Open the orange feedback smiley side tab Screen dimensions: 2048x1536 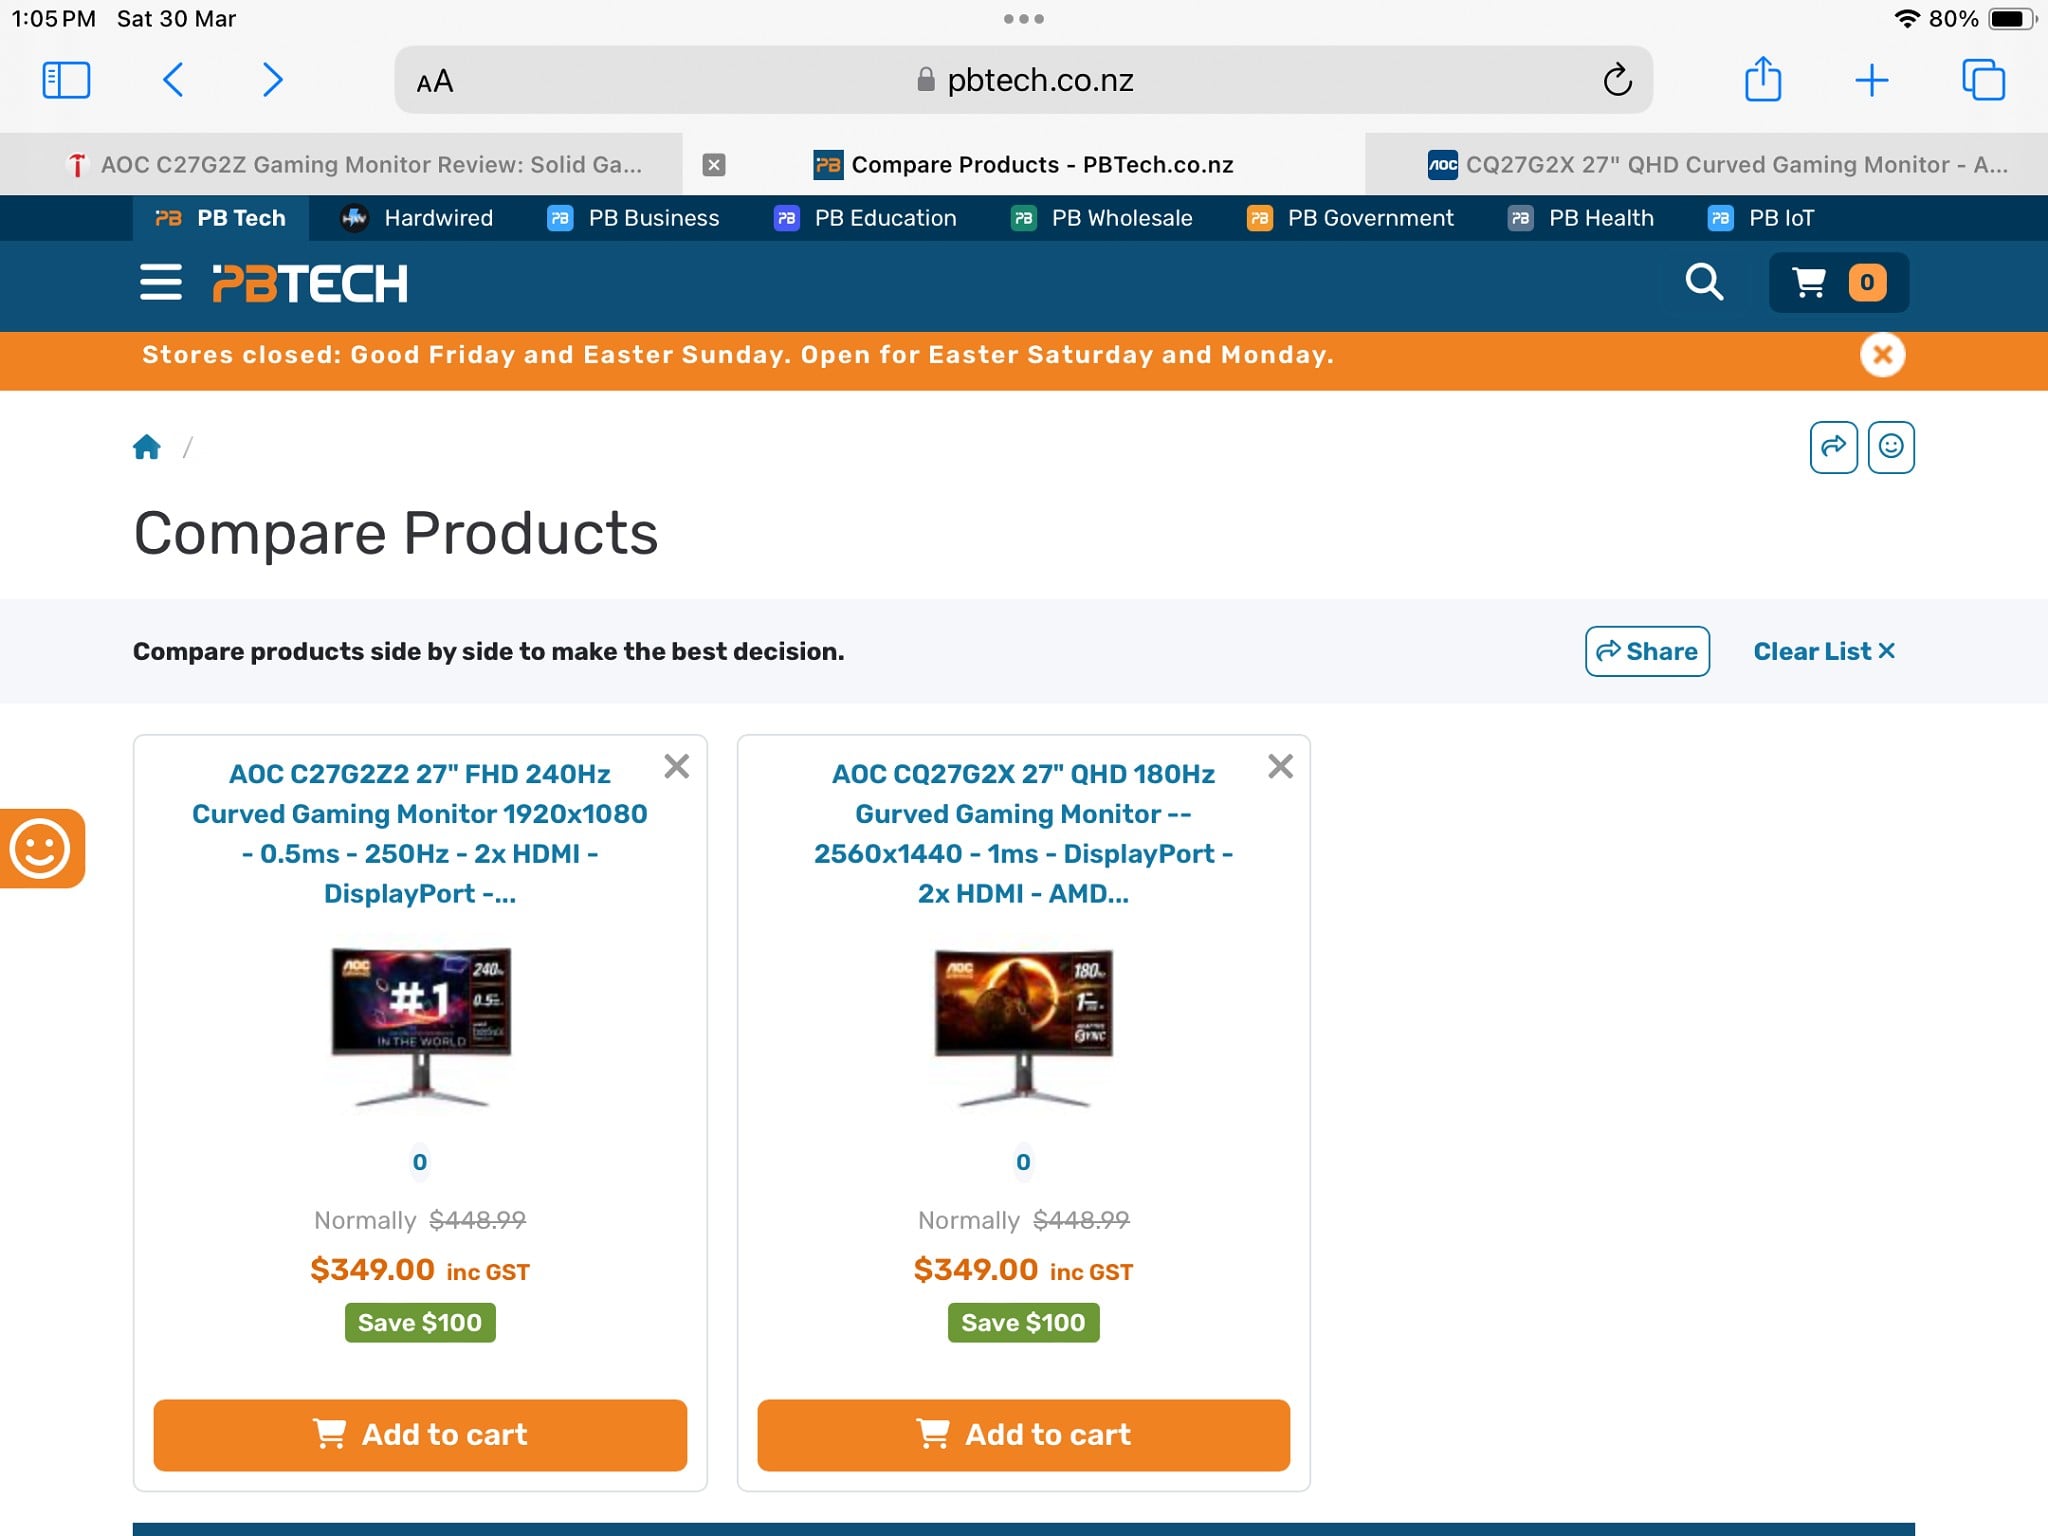coord(41,848)
